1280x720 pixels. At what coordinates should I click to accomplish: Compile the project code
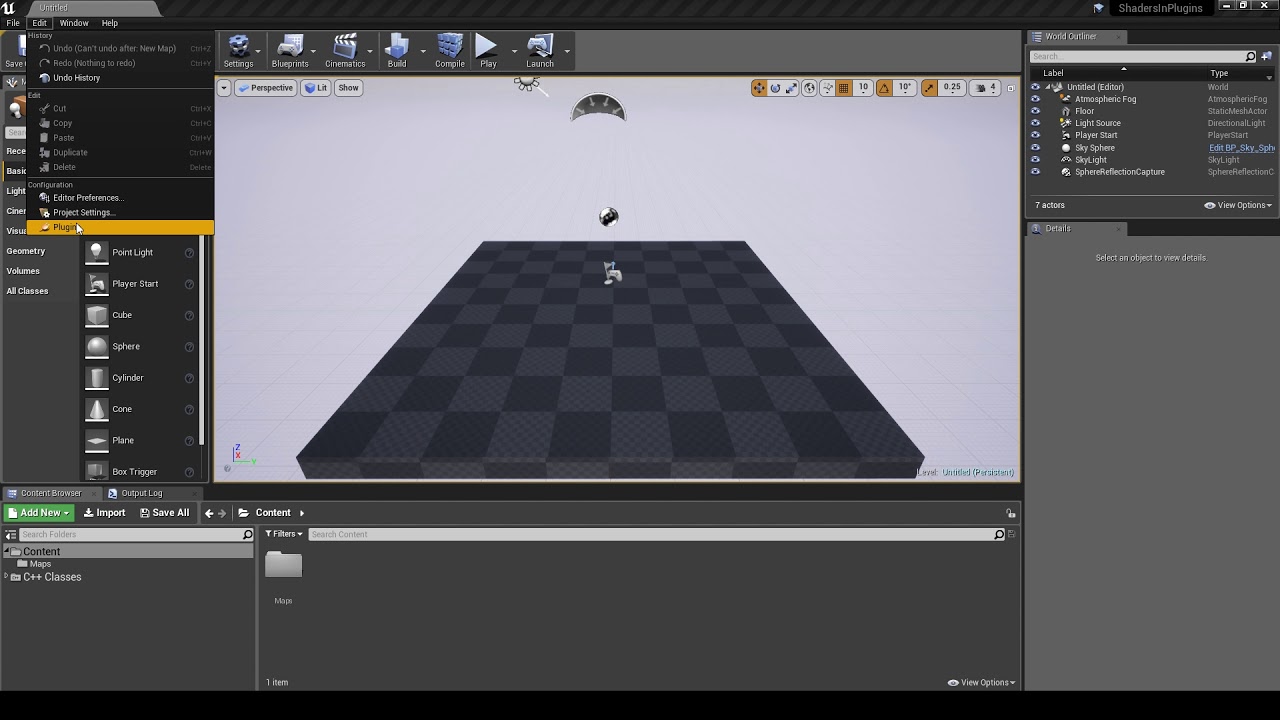450,51
